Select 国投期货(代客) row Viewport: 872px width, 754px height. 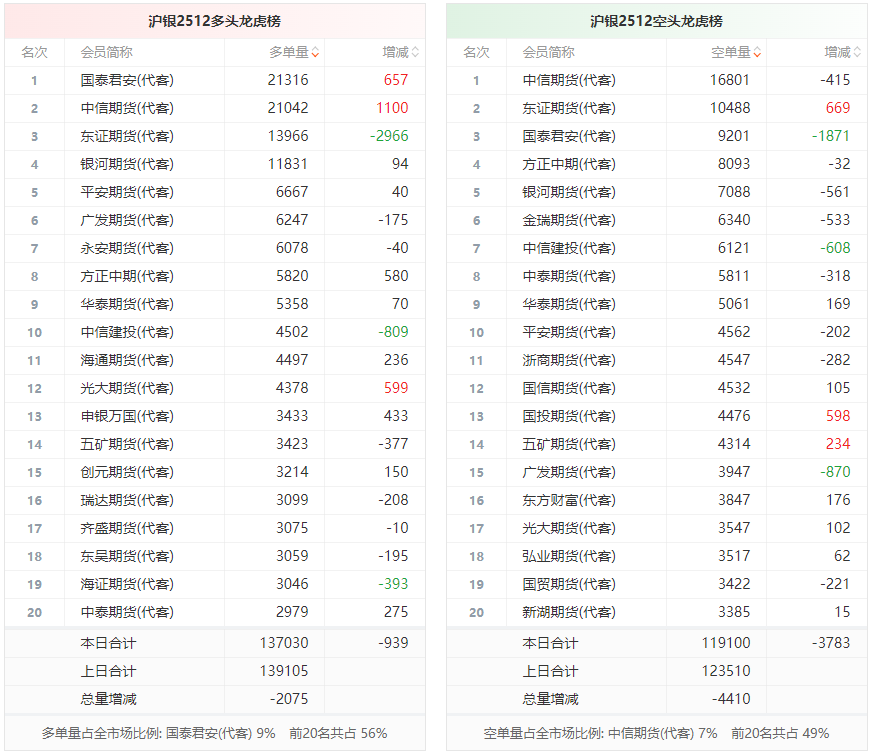tap(657, 416)
